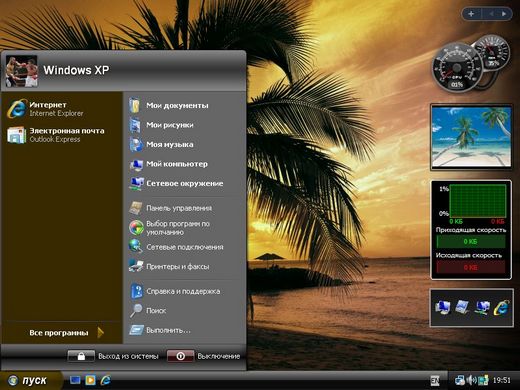Click the beach slideshow picture gadget
This screenshot has height=390, width=520.
pos(471,137)
